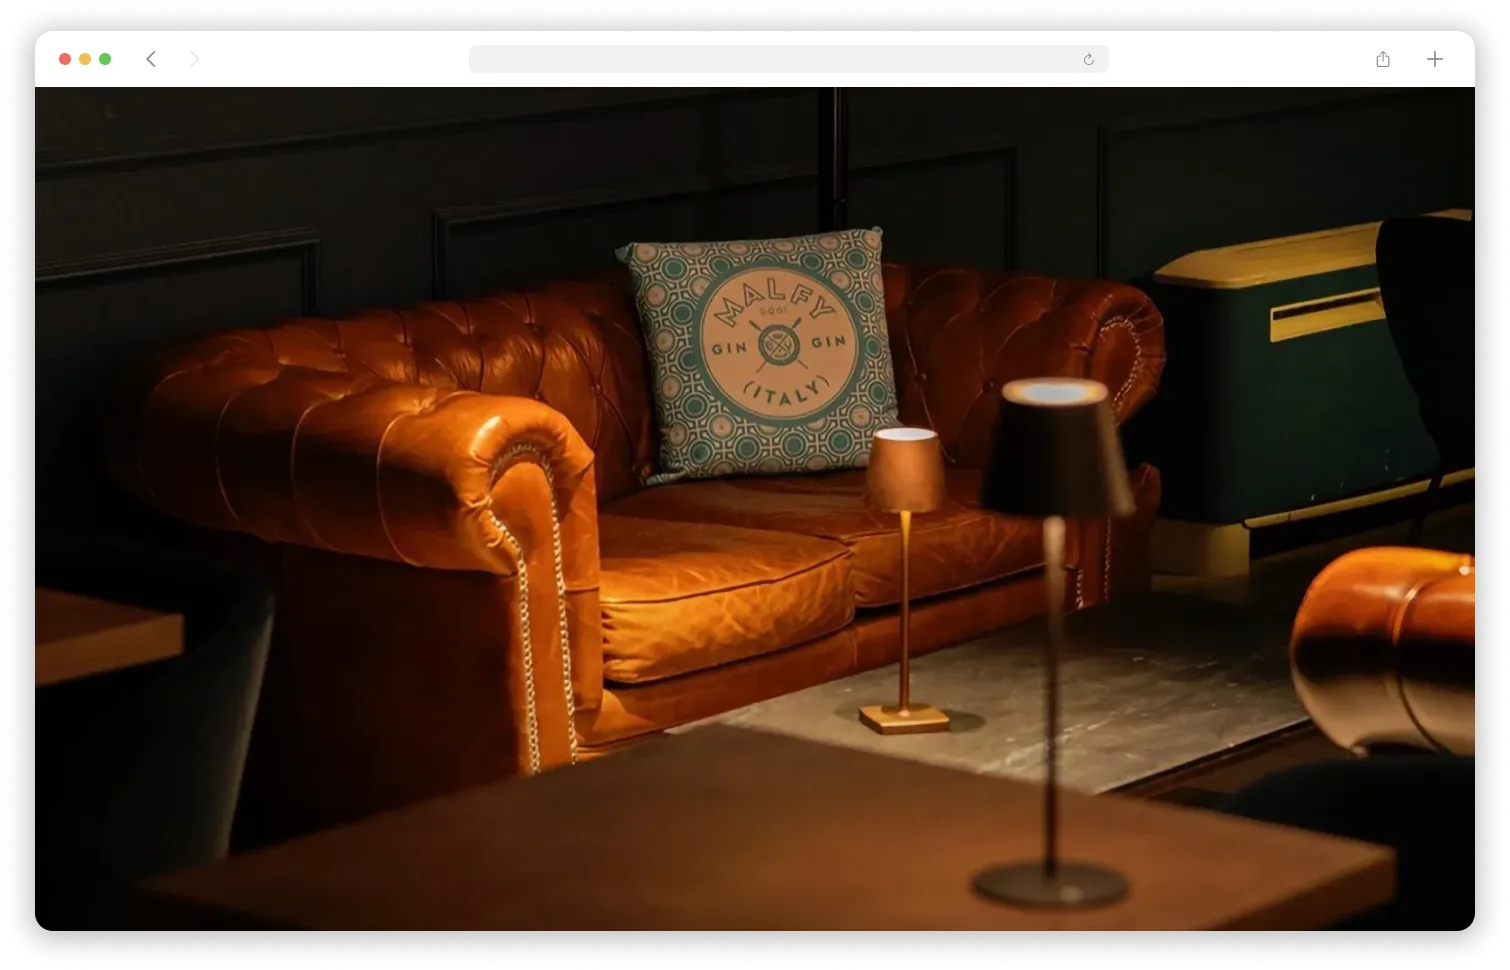Maximize the window with the green button
This screenshot has height=970, width=1510.
click(105, 59)
